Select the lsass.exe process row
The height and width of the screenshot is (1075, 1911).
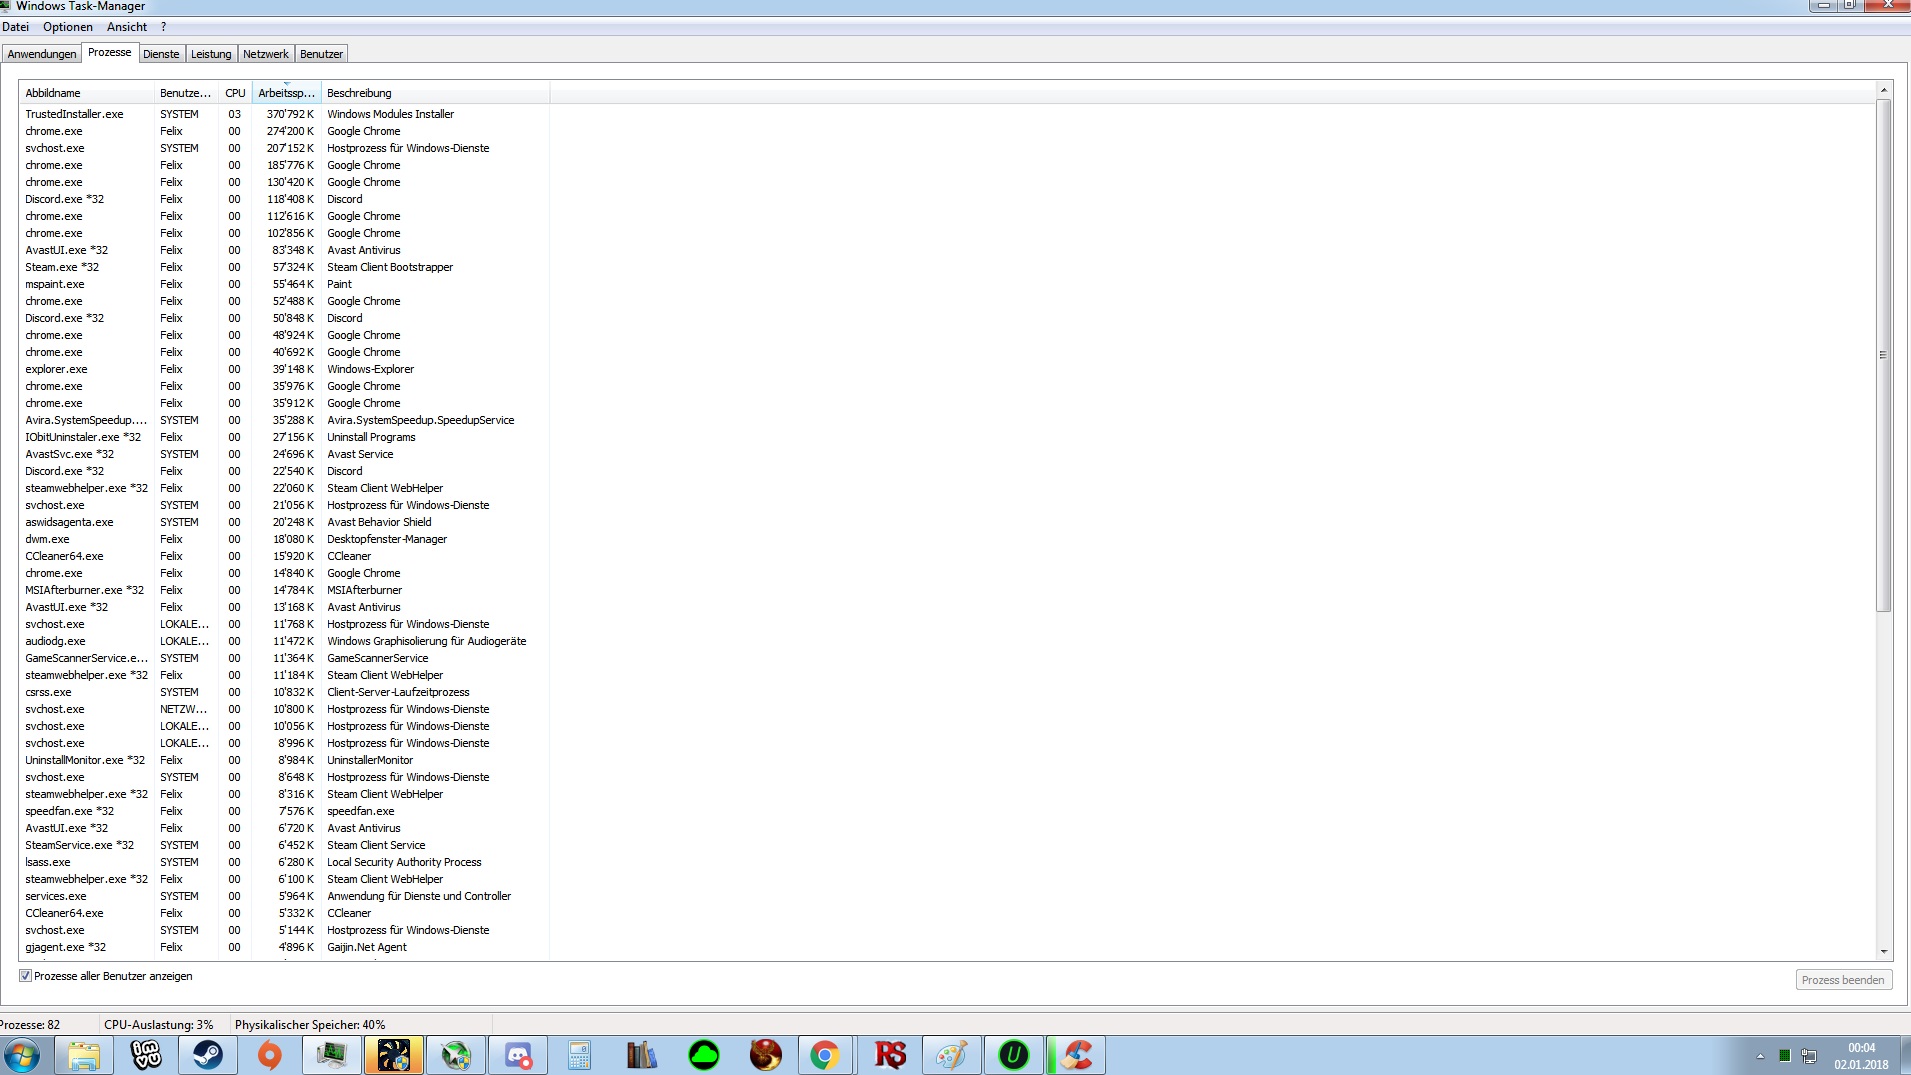coord(284,862)
